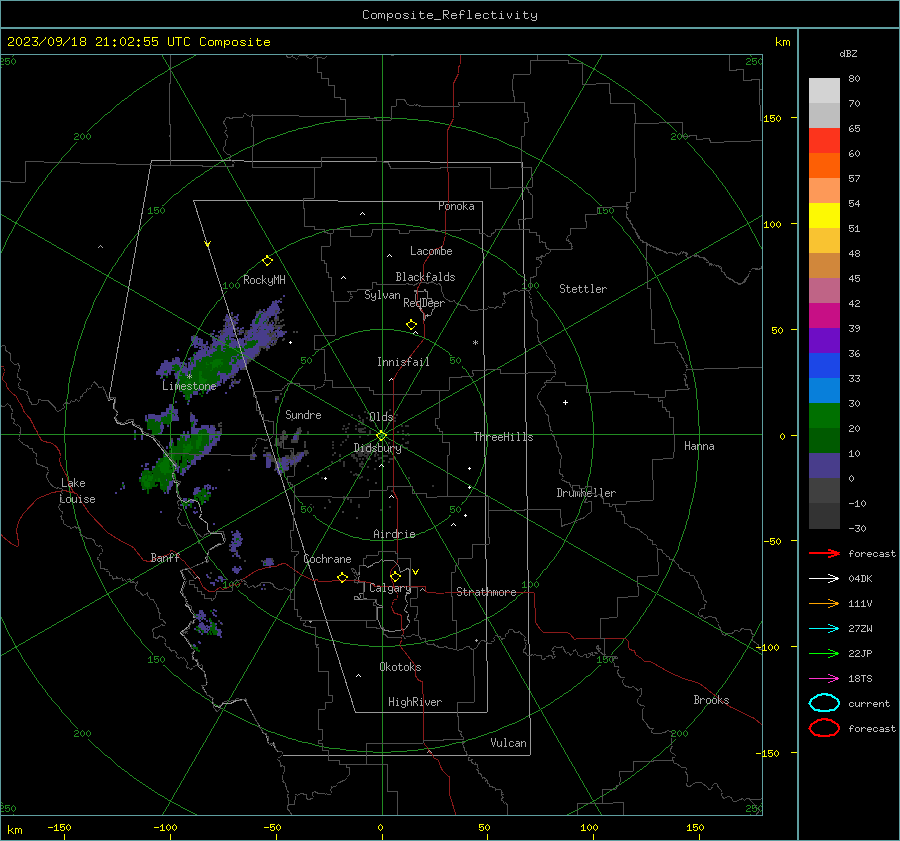This screenshot has width=900, height=841.
Task: Select the yellow diamond marker below RedDeer
Action: click(x=412, y=324)
